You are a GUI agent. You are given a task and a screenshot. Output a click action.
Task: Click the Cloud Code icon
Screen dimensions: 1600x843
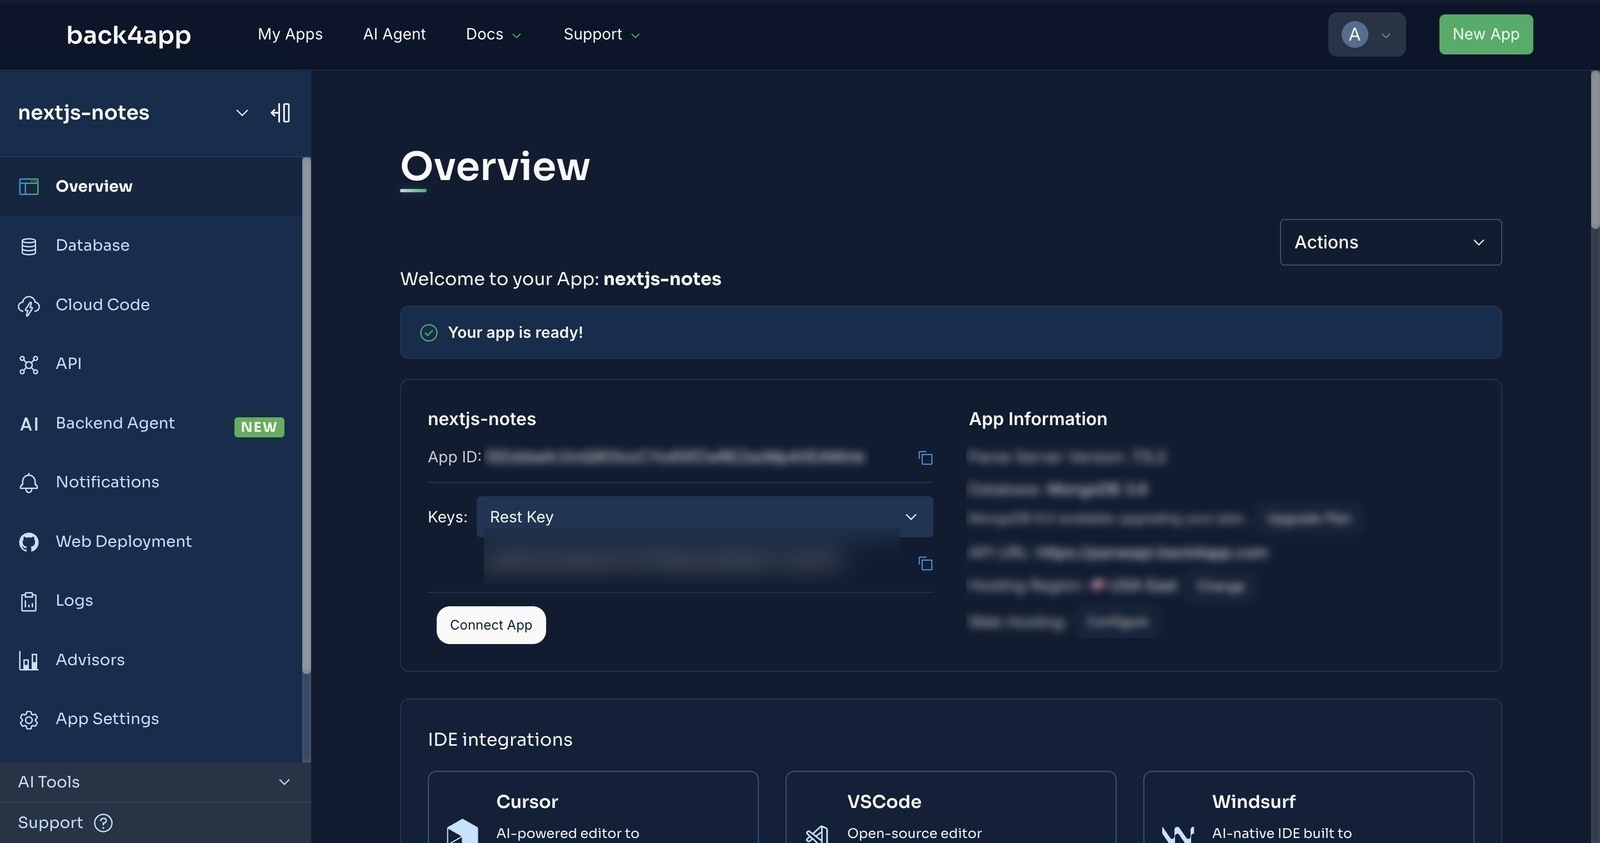[x=29, y=305]
